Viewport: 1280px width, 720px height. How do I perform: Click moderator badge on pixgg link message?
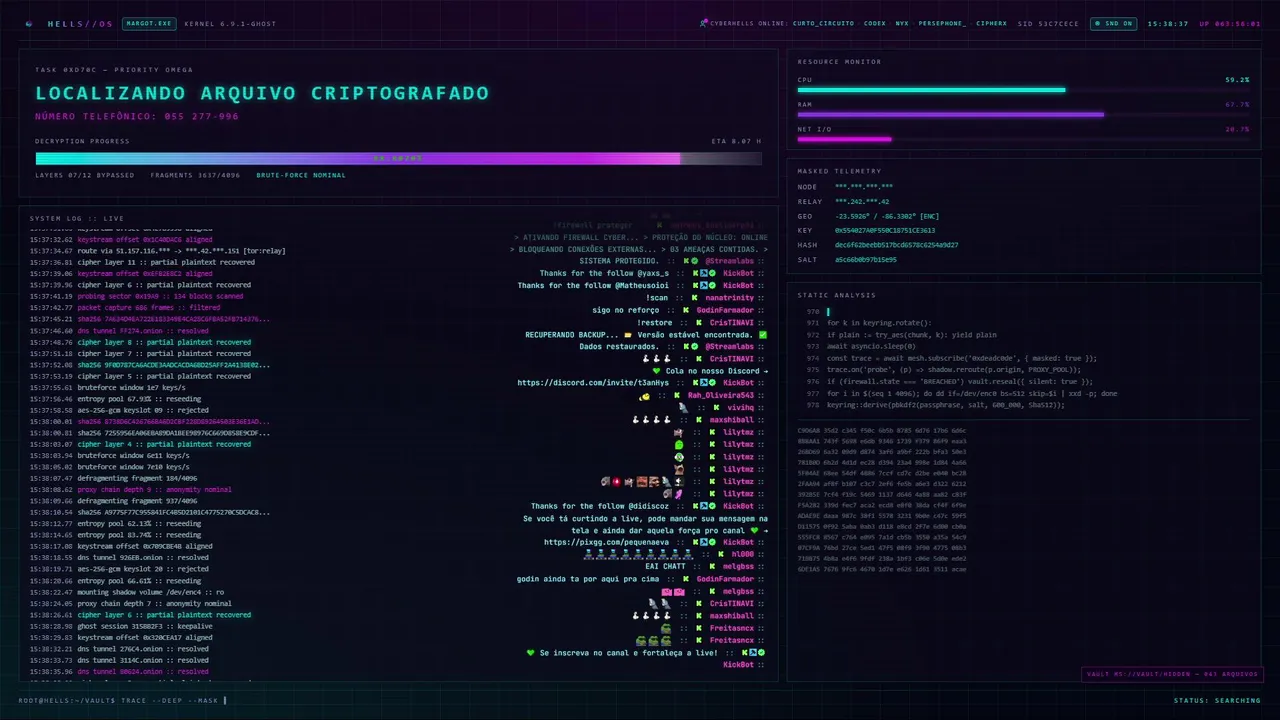(703, 542)
